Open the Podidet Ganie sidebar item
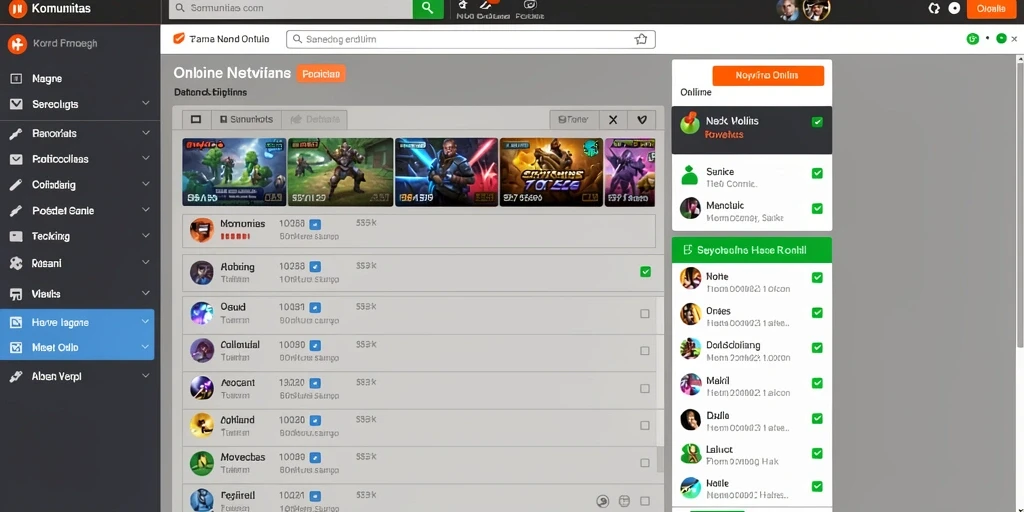Image resolution: width=1024 pixels, height=512 pixels. (x=77, y=210)
